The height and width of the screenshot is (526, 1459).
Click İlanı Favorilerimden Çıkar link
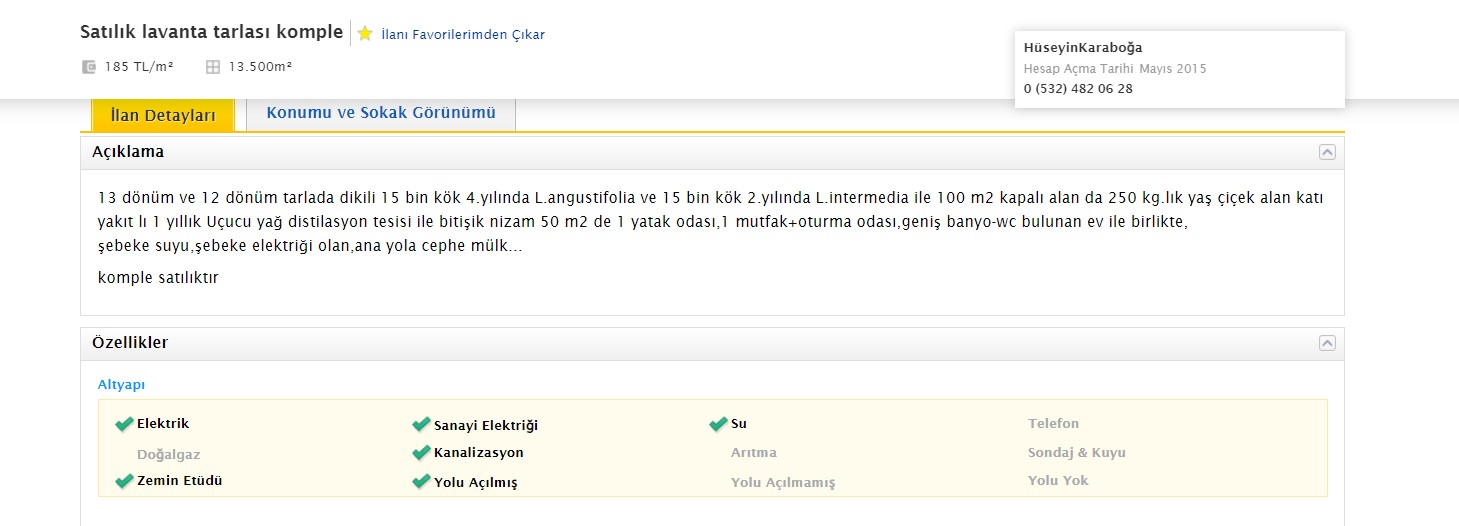(463, 35)
